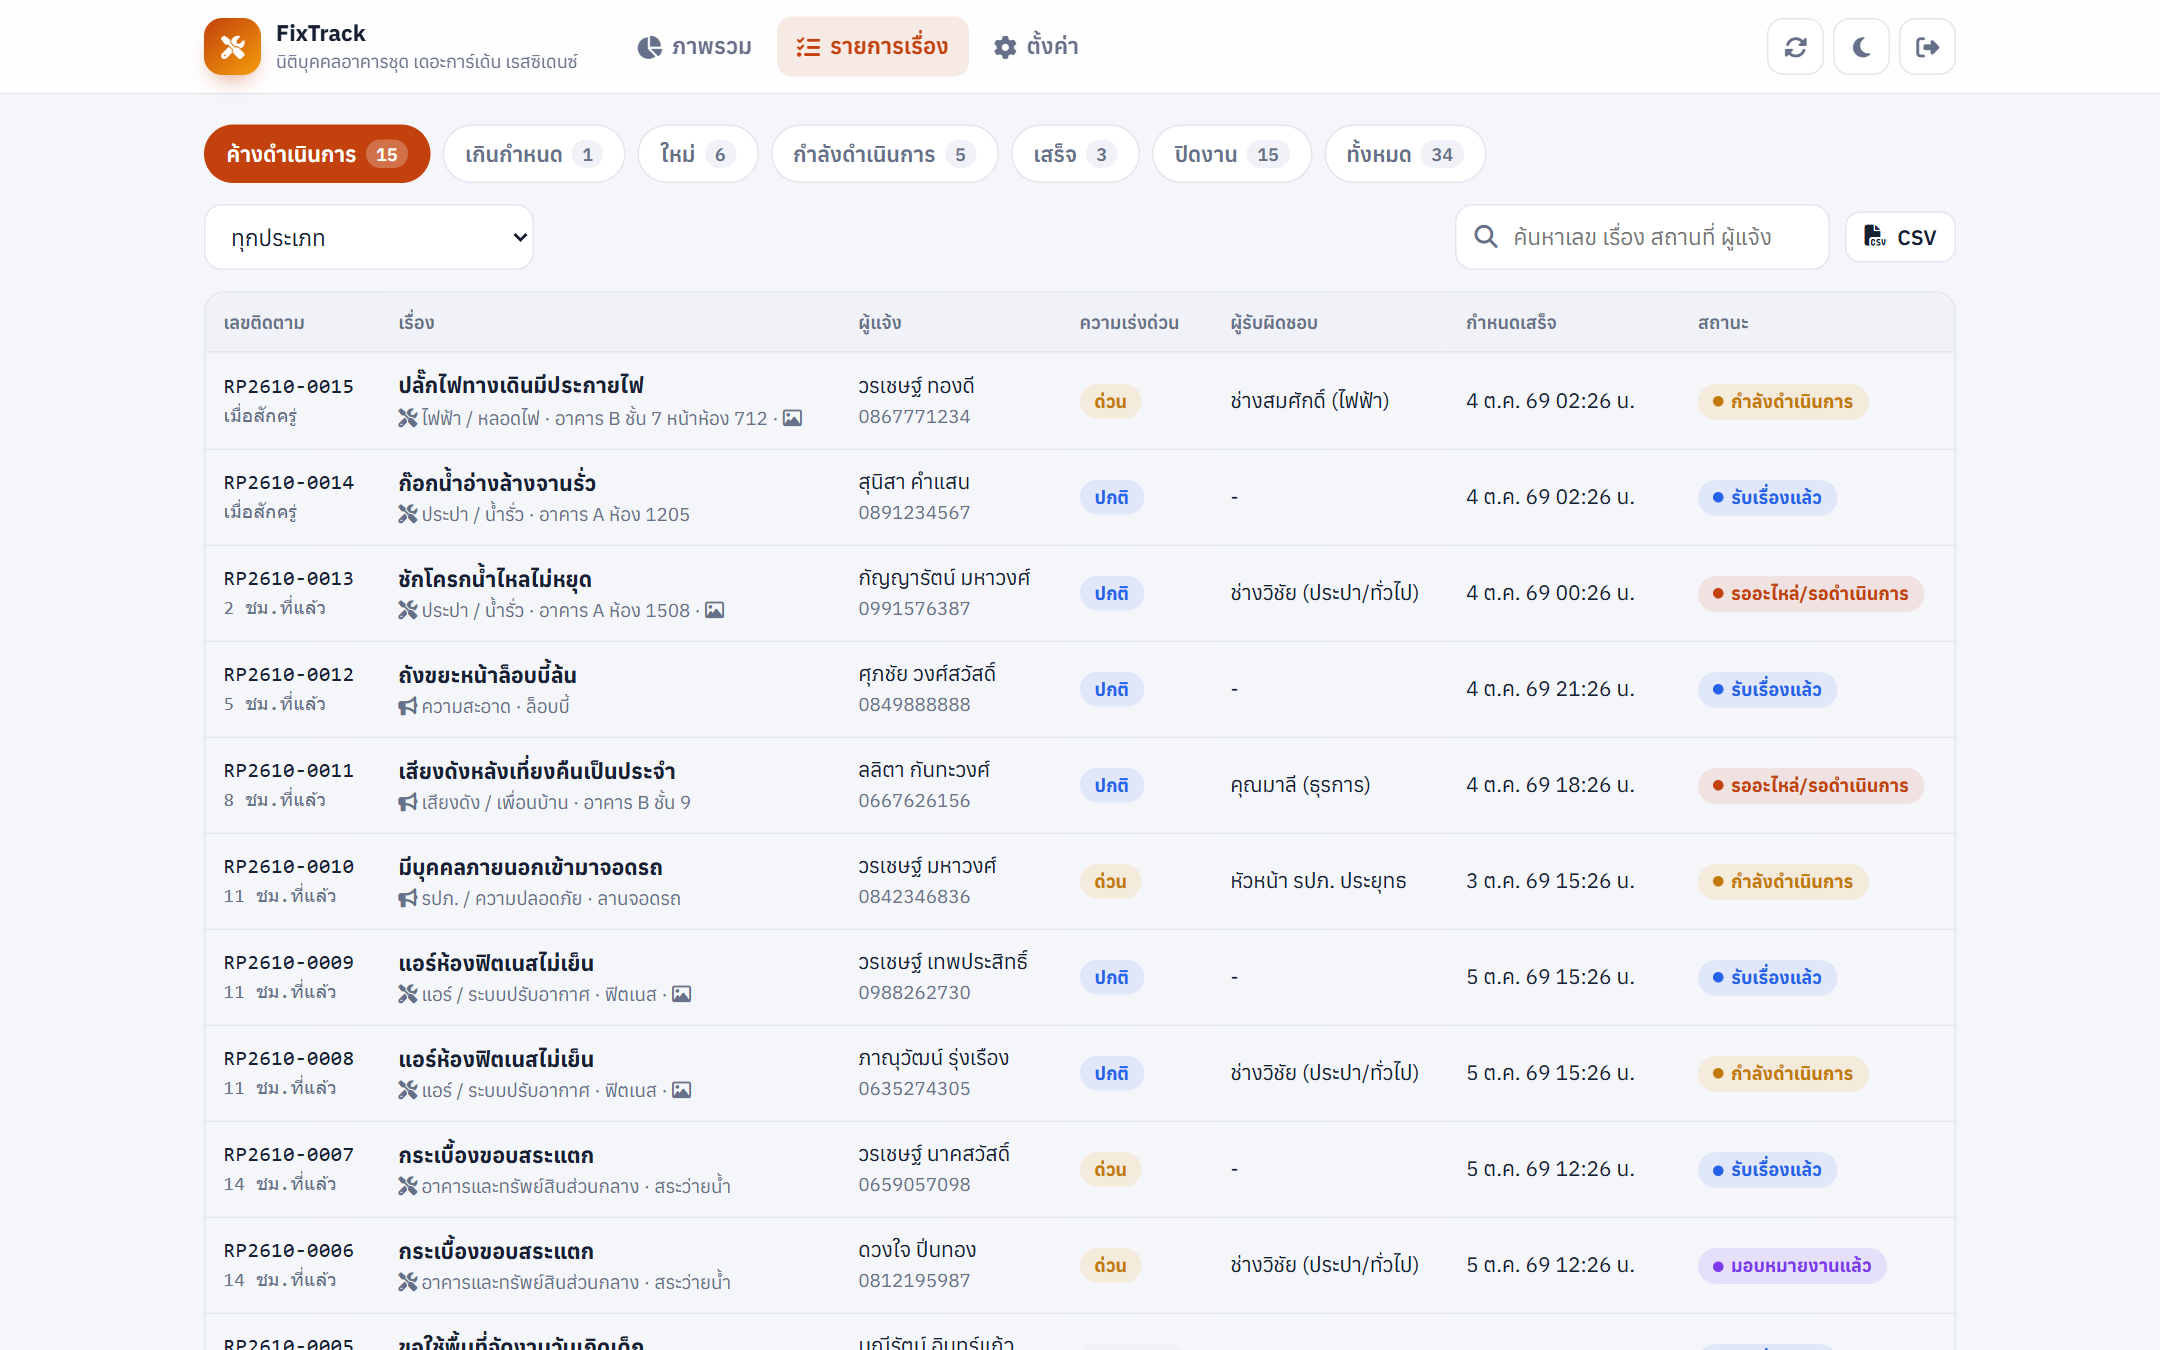Click the refresh icon button

coord(1795,46)
